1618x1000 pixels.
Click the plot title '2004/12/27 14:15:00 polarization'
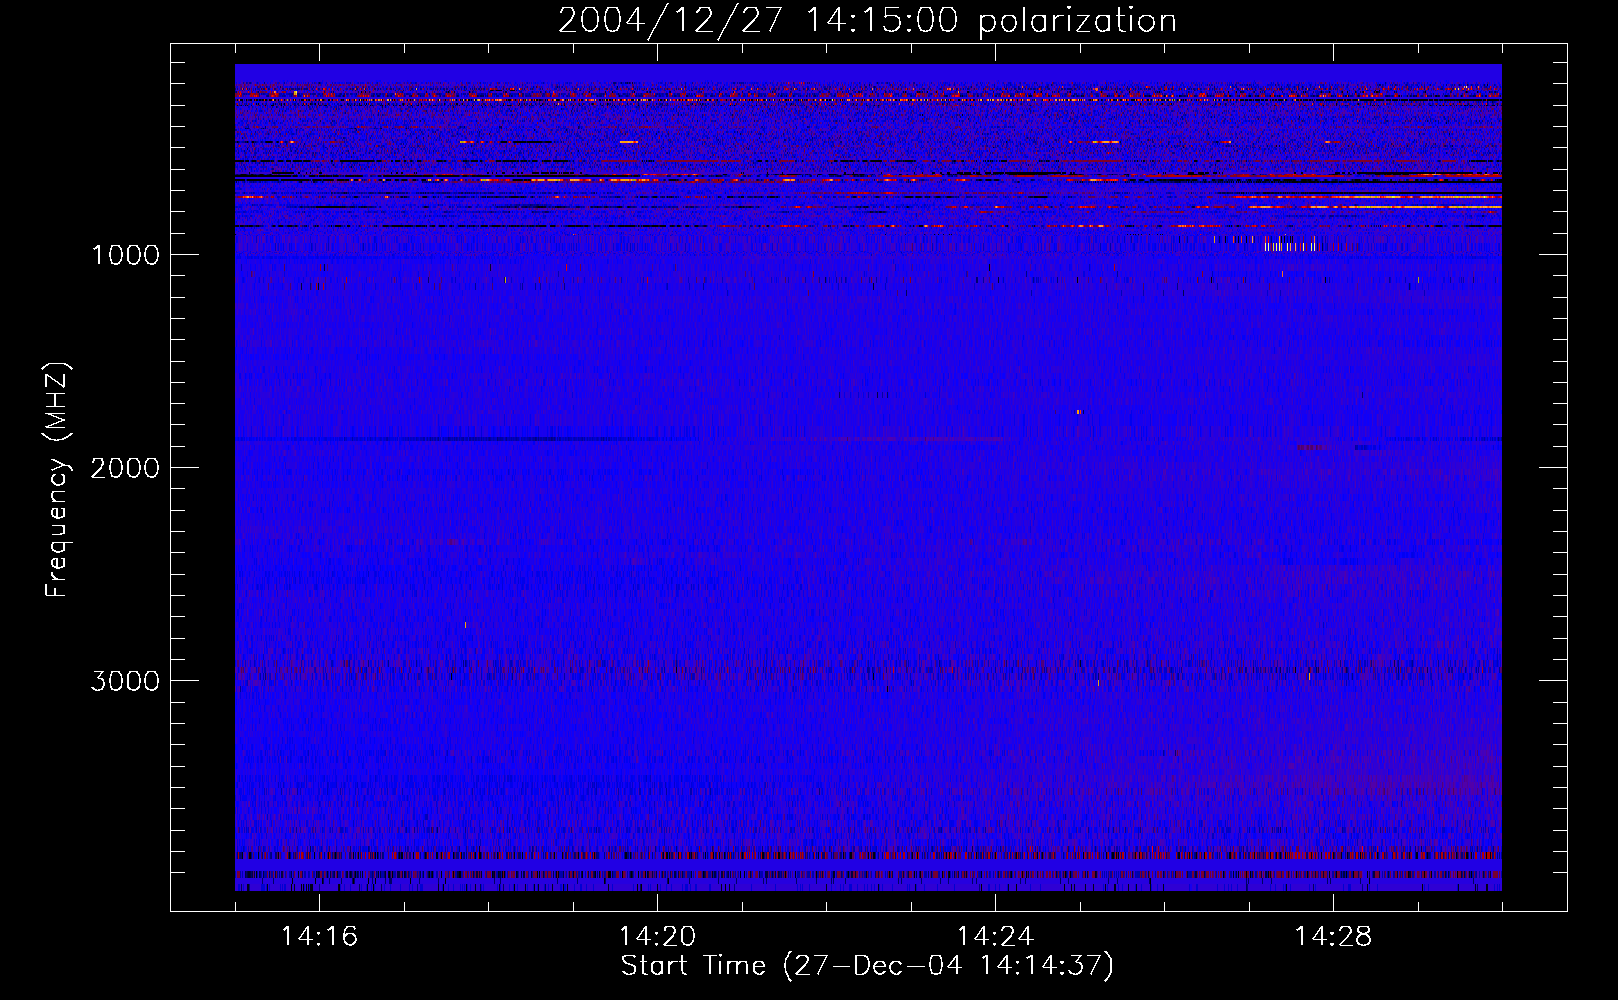[867, 20]
